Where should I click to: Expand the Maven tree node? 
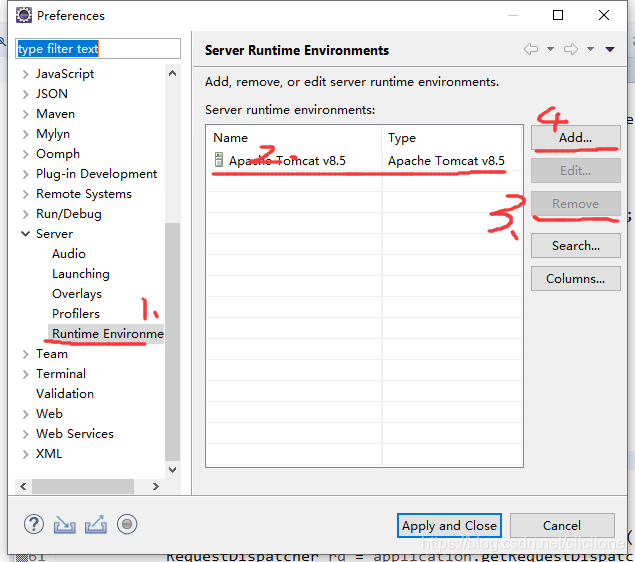tap(26, 114)
